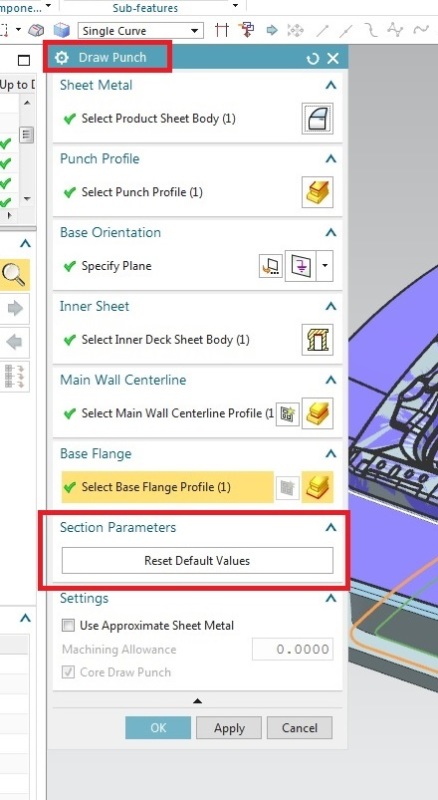
Task: Click the maximize square icon in left panel
Action: (x=24, y=61)
